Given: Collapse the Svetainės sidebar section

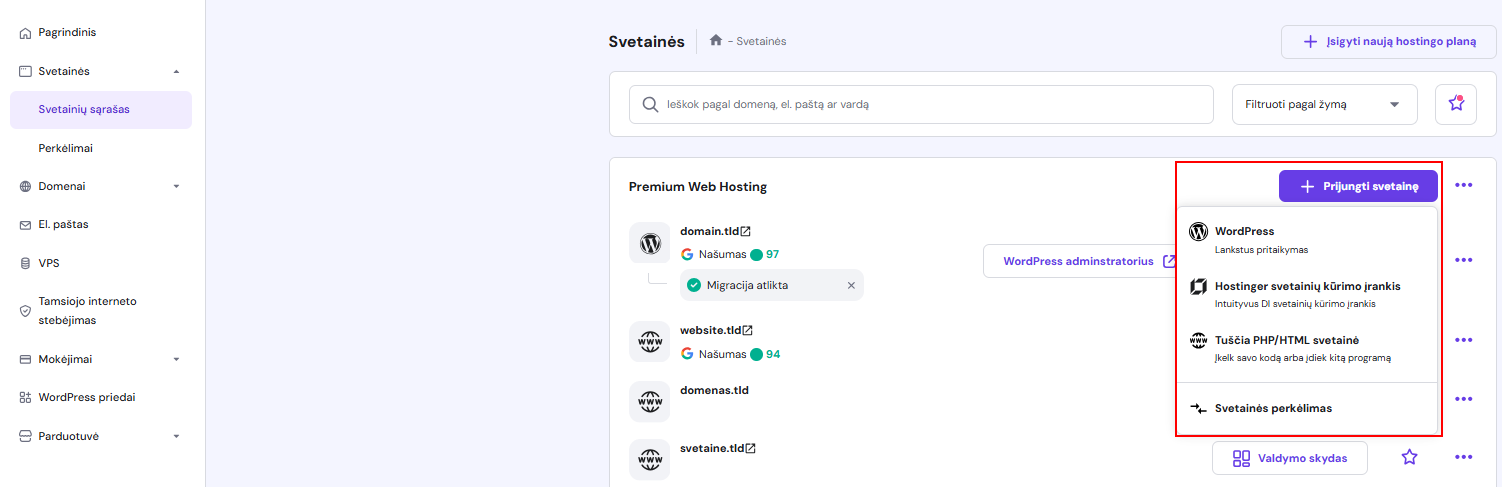Looking at the screenshot, I should [x=176, y=71].
